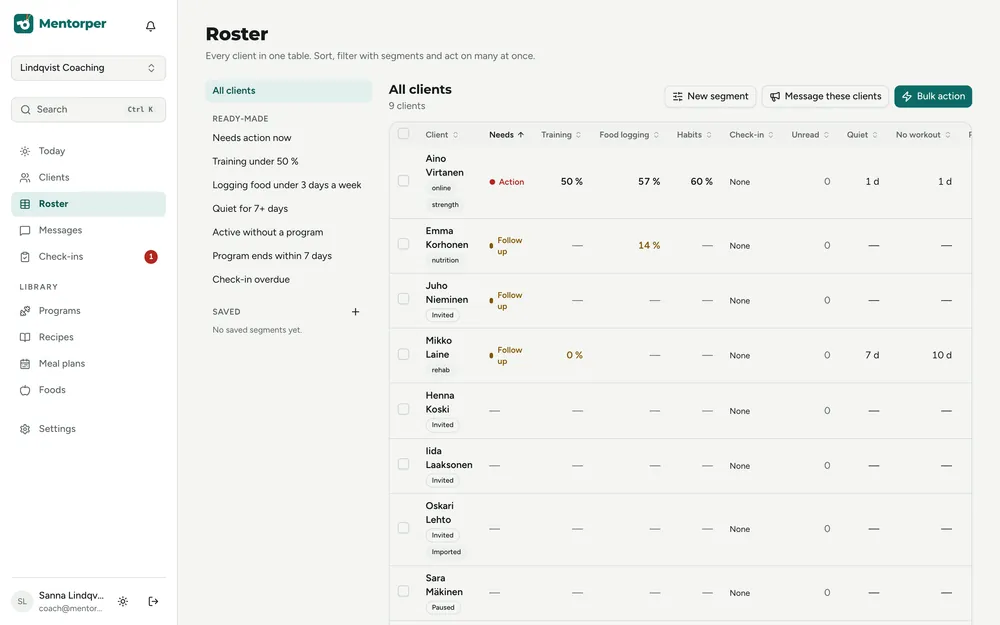The image size is (1000, 625).
Task: Sort by the Quiet column
Action: (862, 135)
